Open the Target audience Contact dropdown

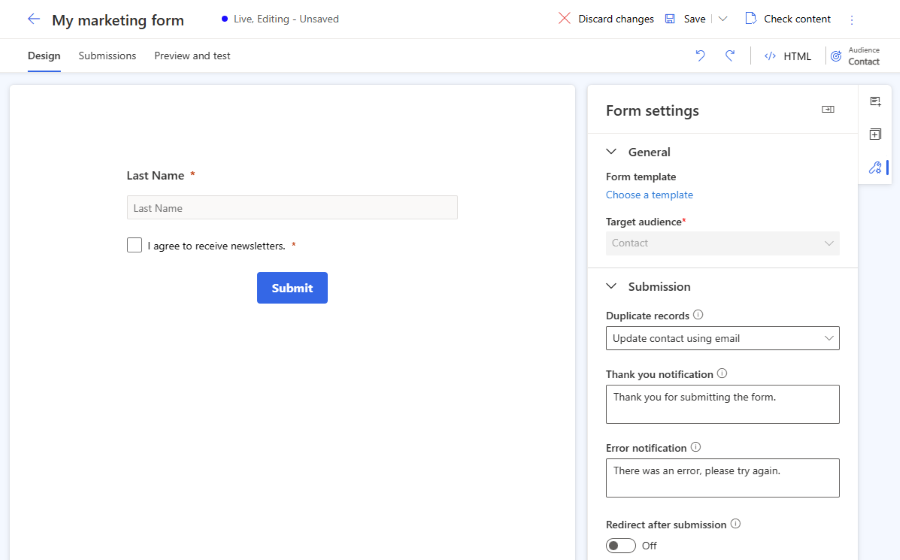723,243
